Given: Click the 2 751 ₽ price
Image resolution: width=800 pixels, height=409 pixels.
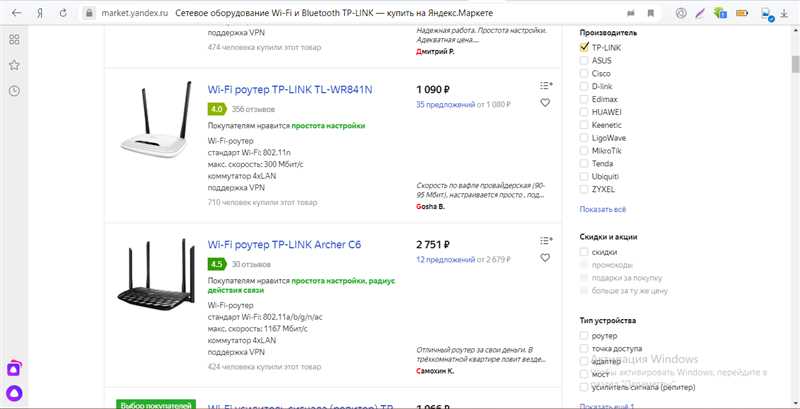Looking at the screenshot, I should (433, 245).
